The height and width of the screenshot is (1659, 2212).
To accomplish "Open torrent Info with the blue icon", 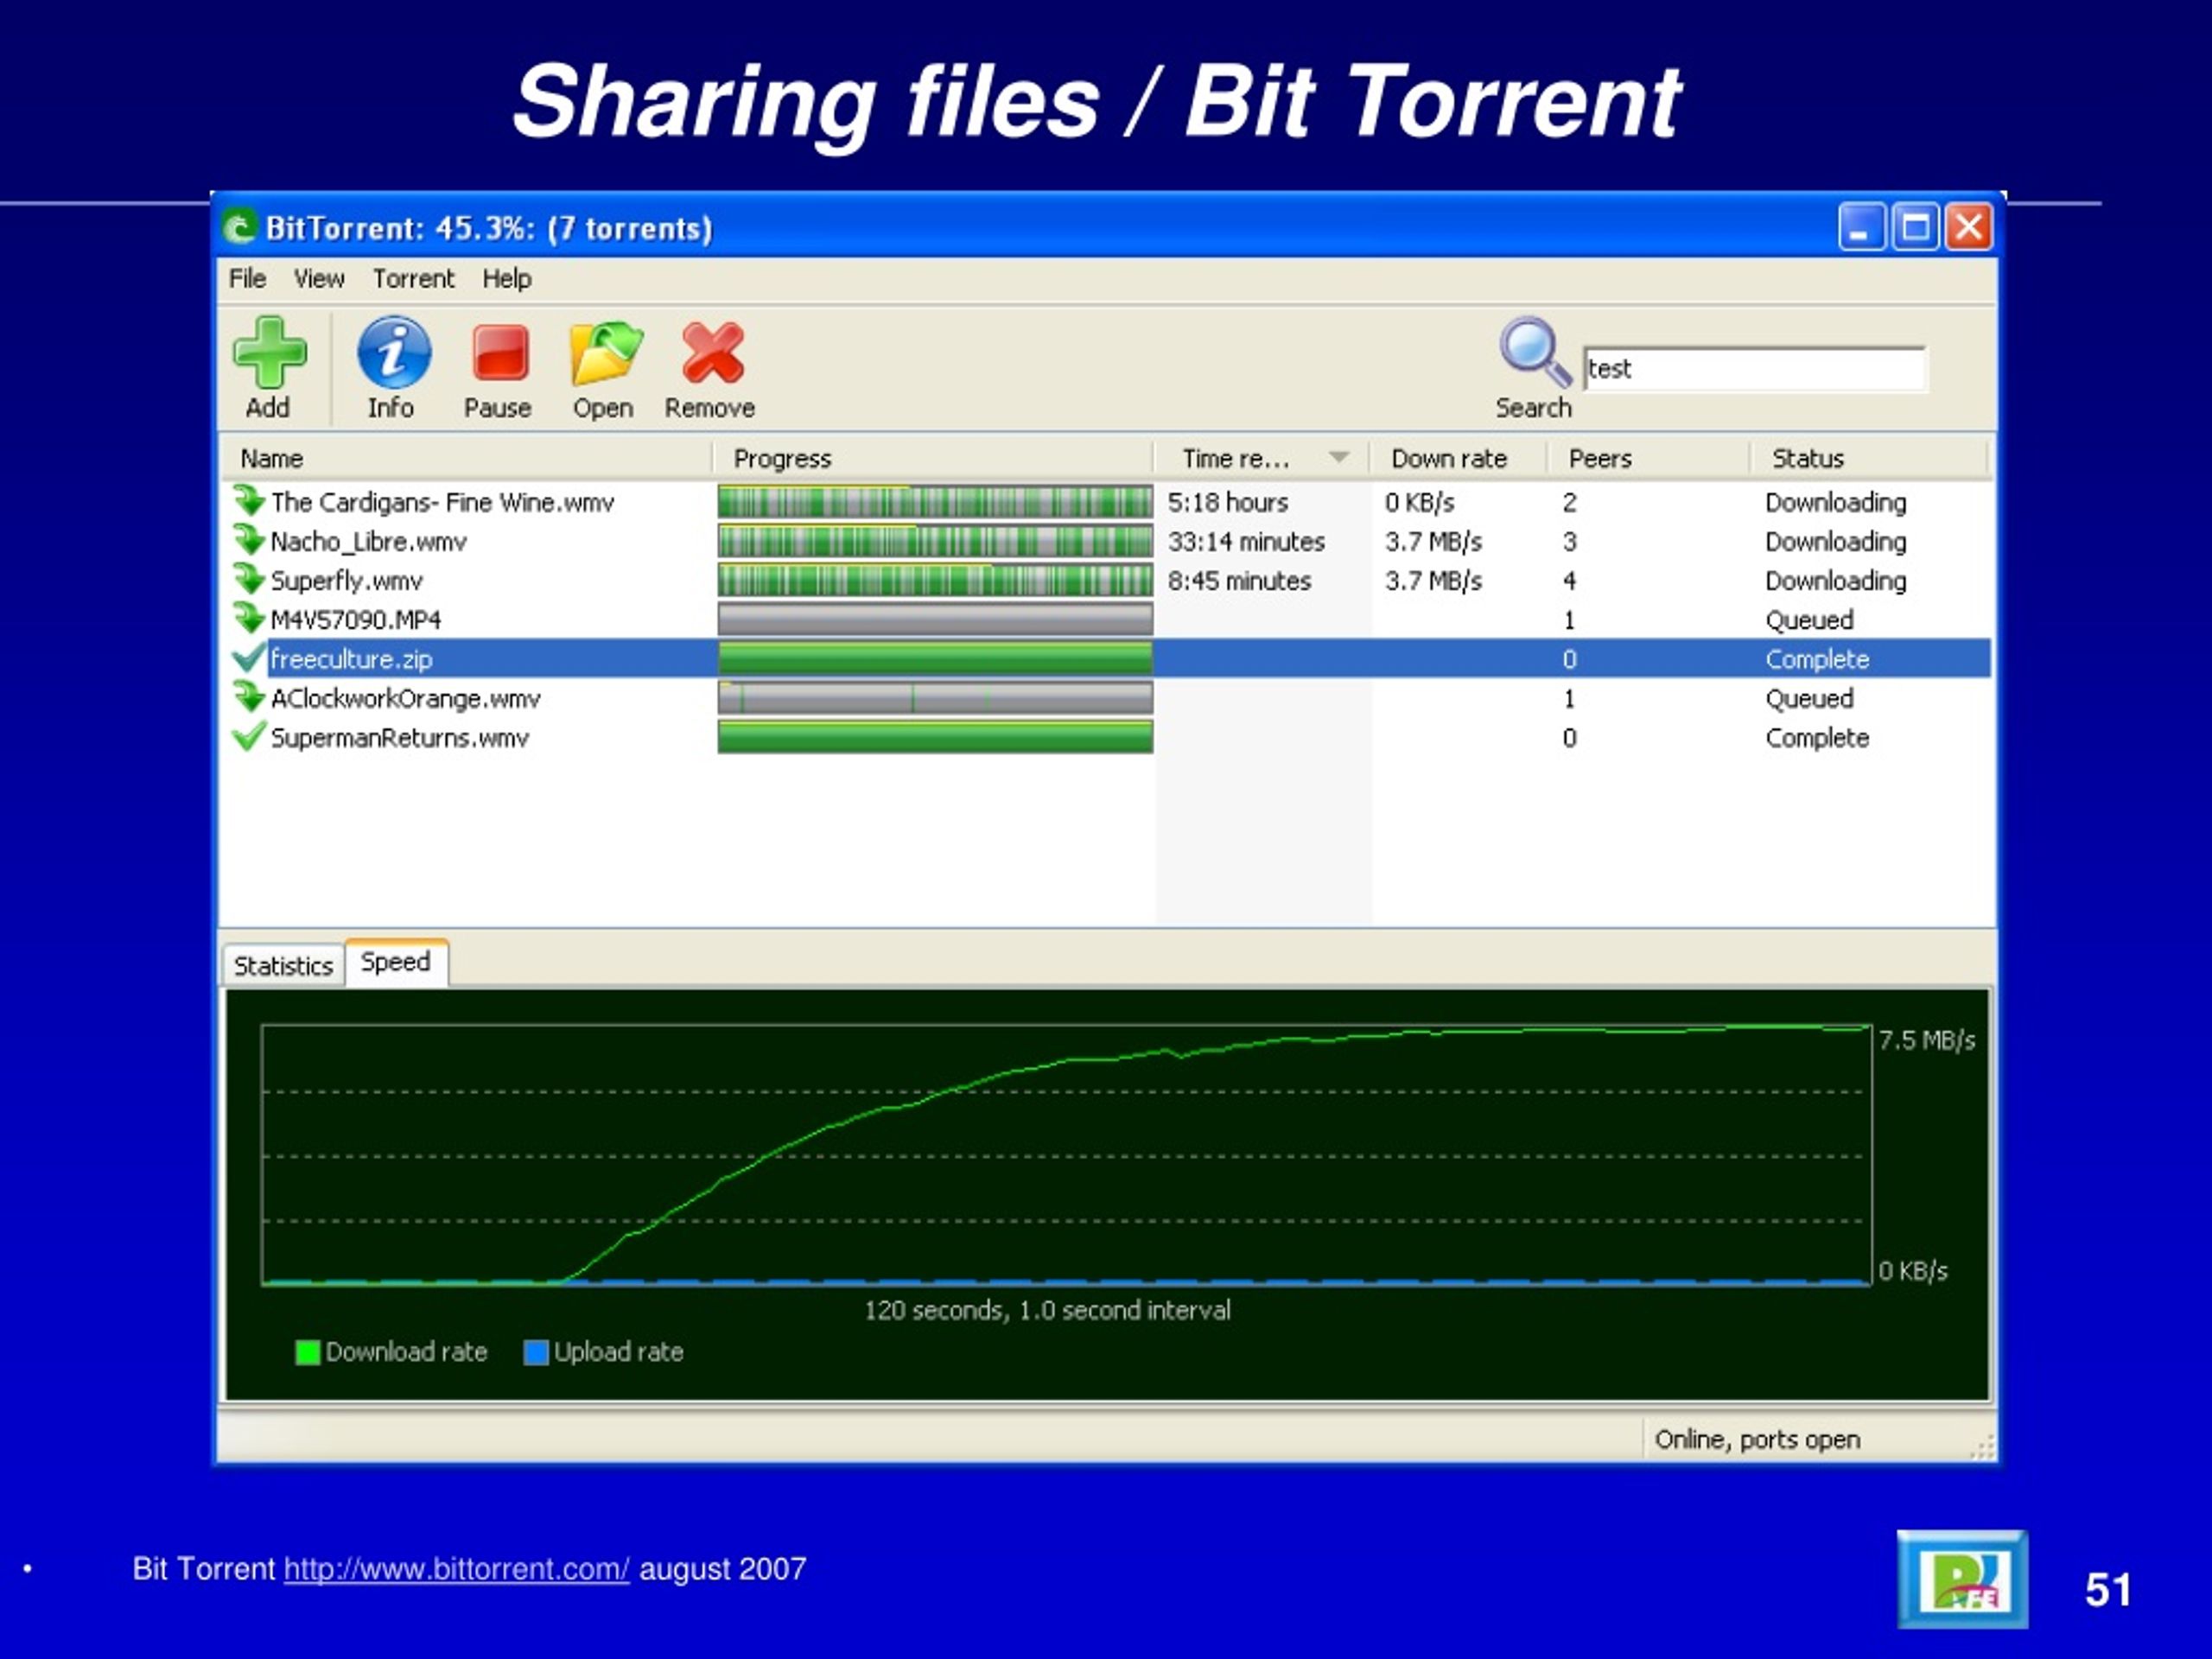I will pyautogui.click(x=394, y=352).
